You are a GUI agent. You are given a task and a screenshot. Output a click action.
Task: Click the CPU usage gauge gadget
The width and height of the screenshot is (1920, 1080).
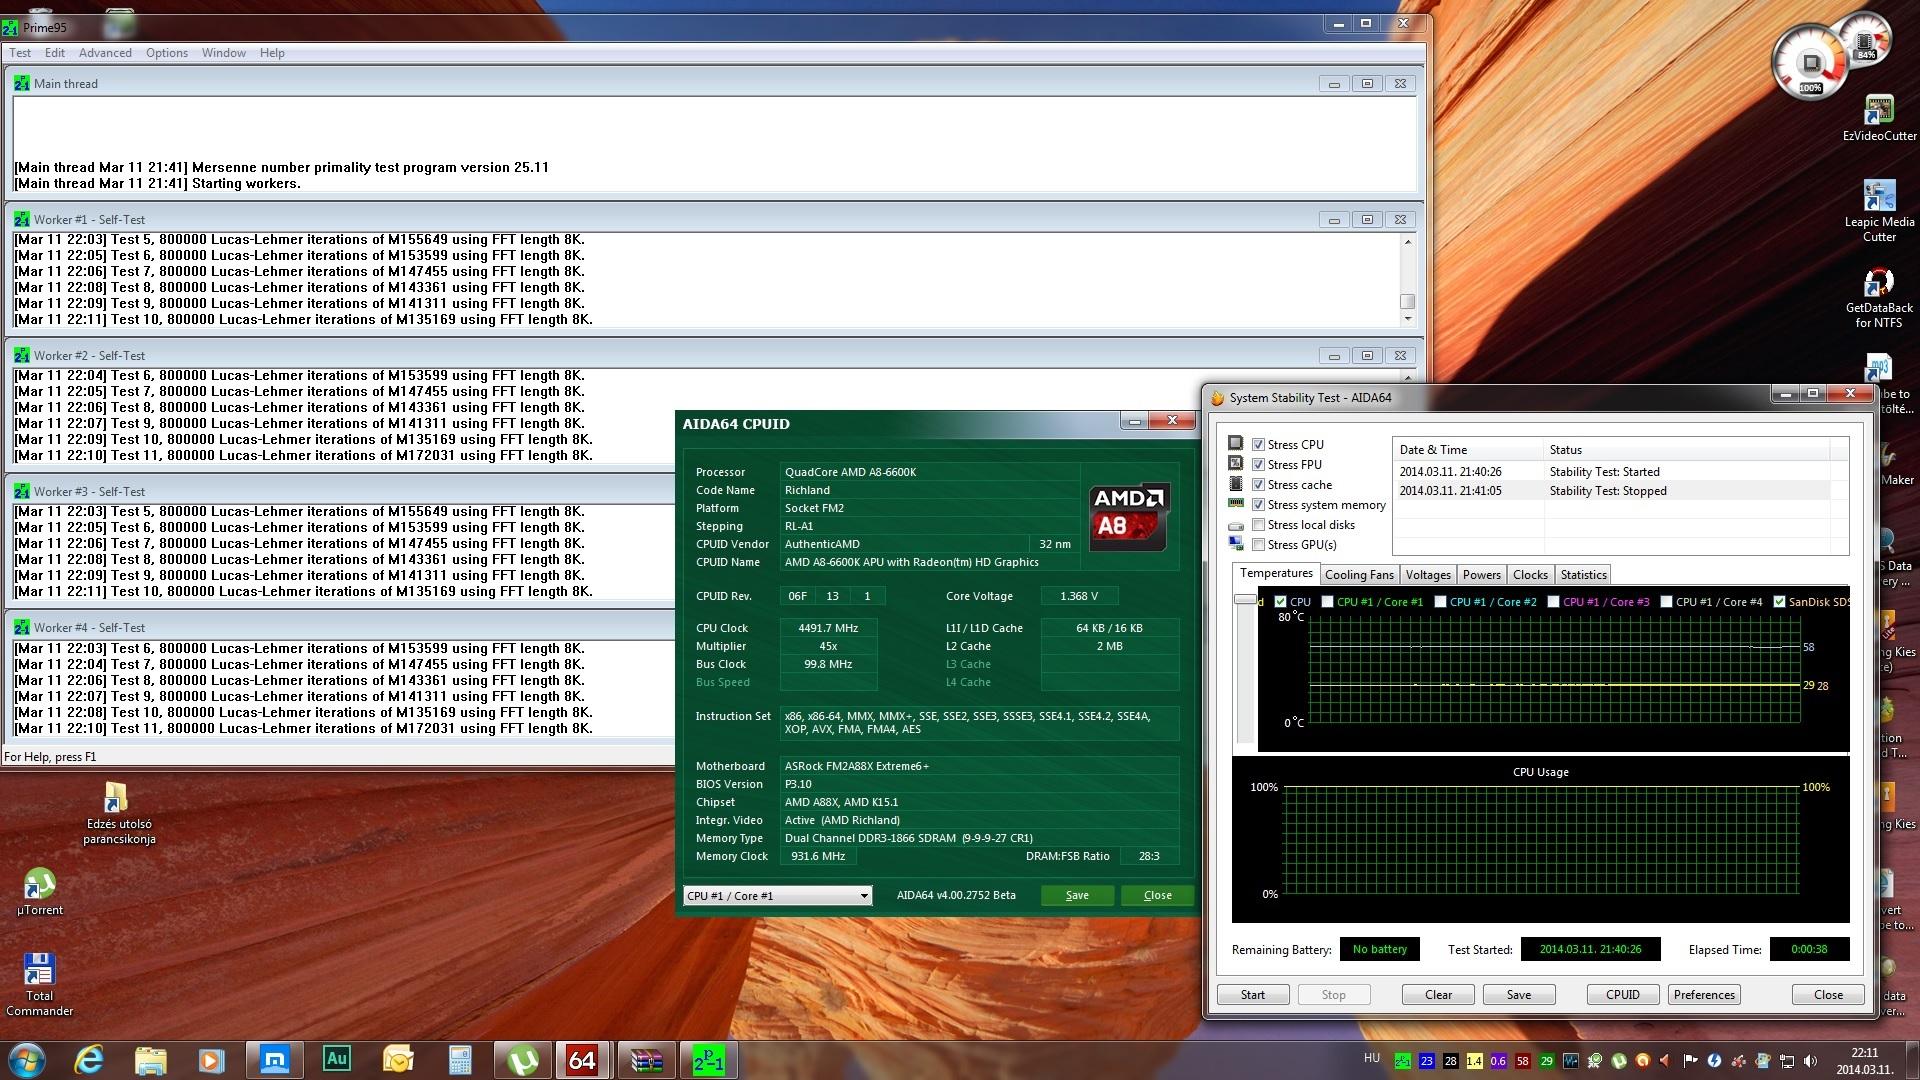pyautogui.click(x=1810, y=64)
